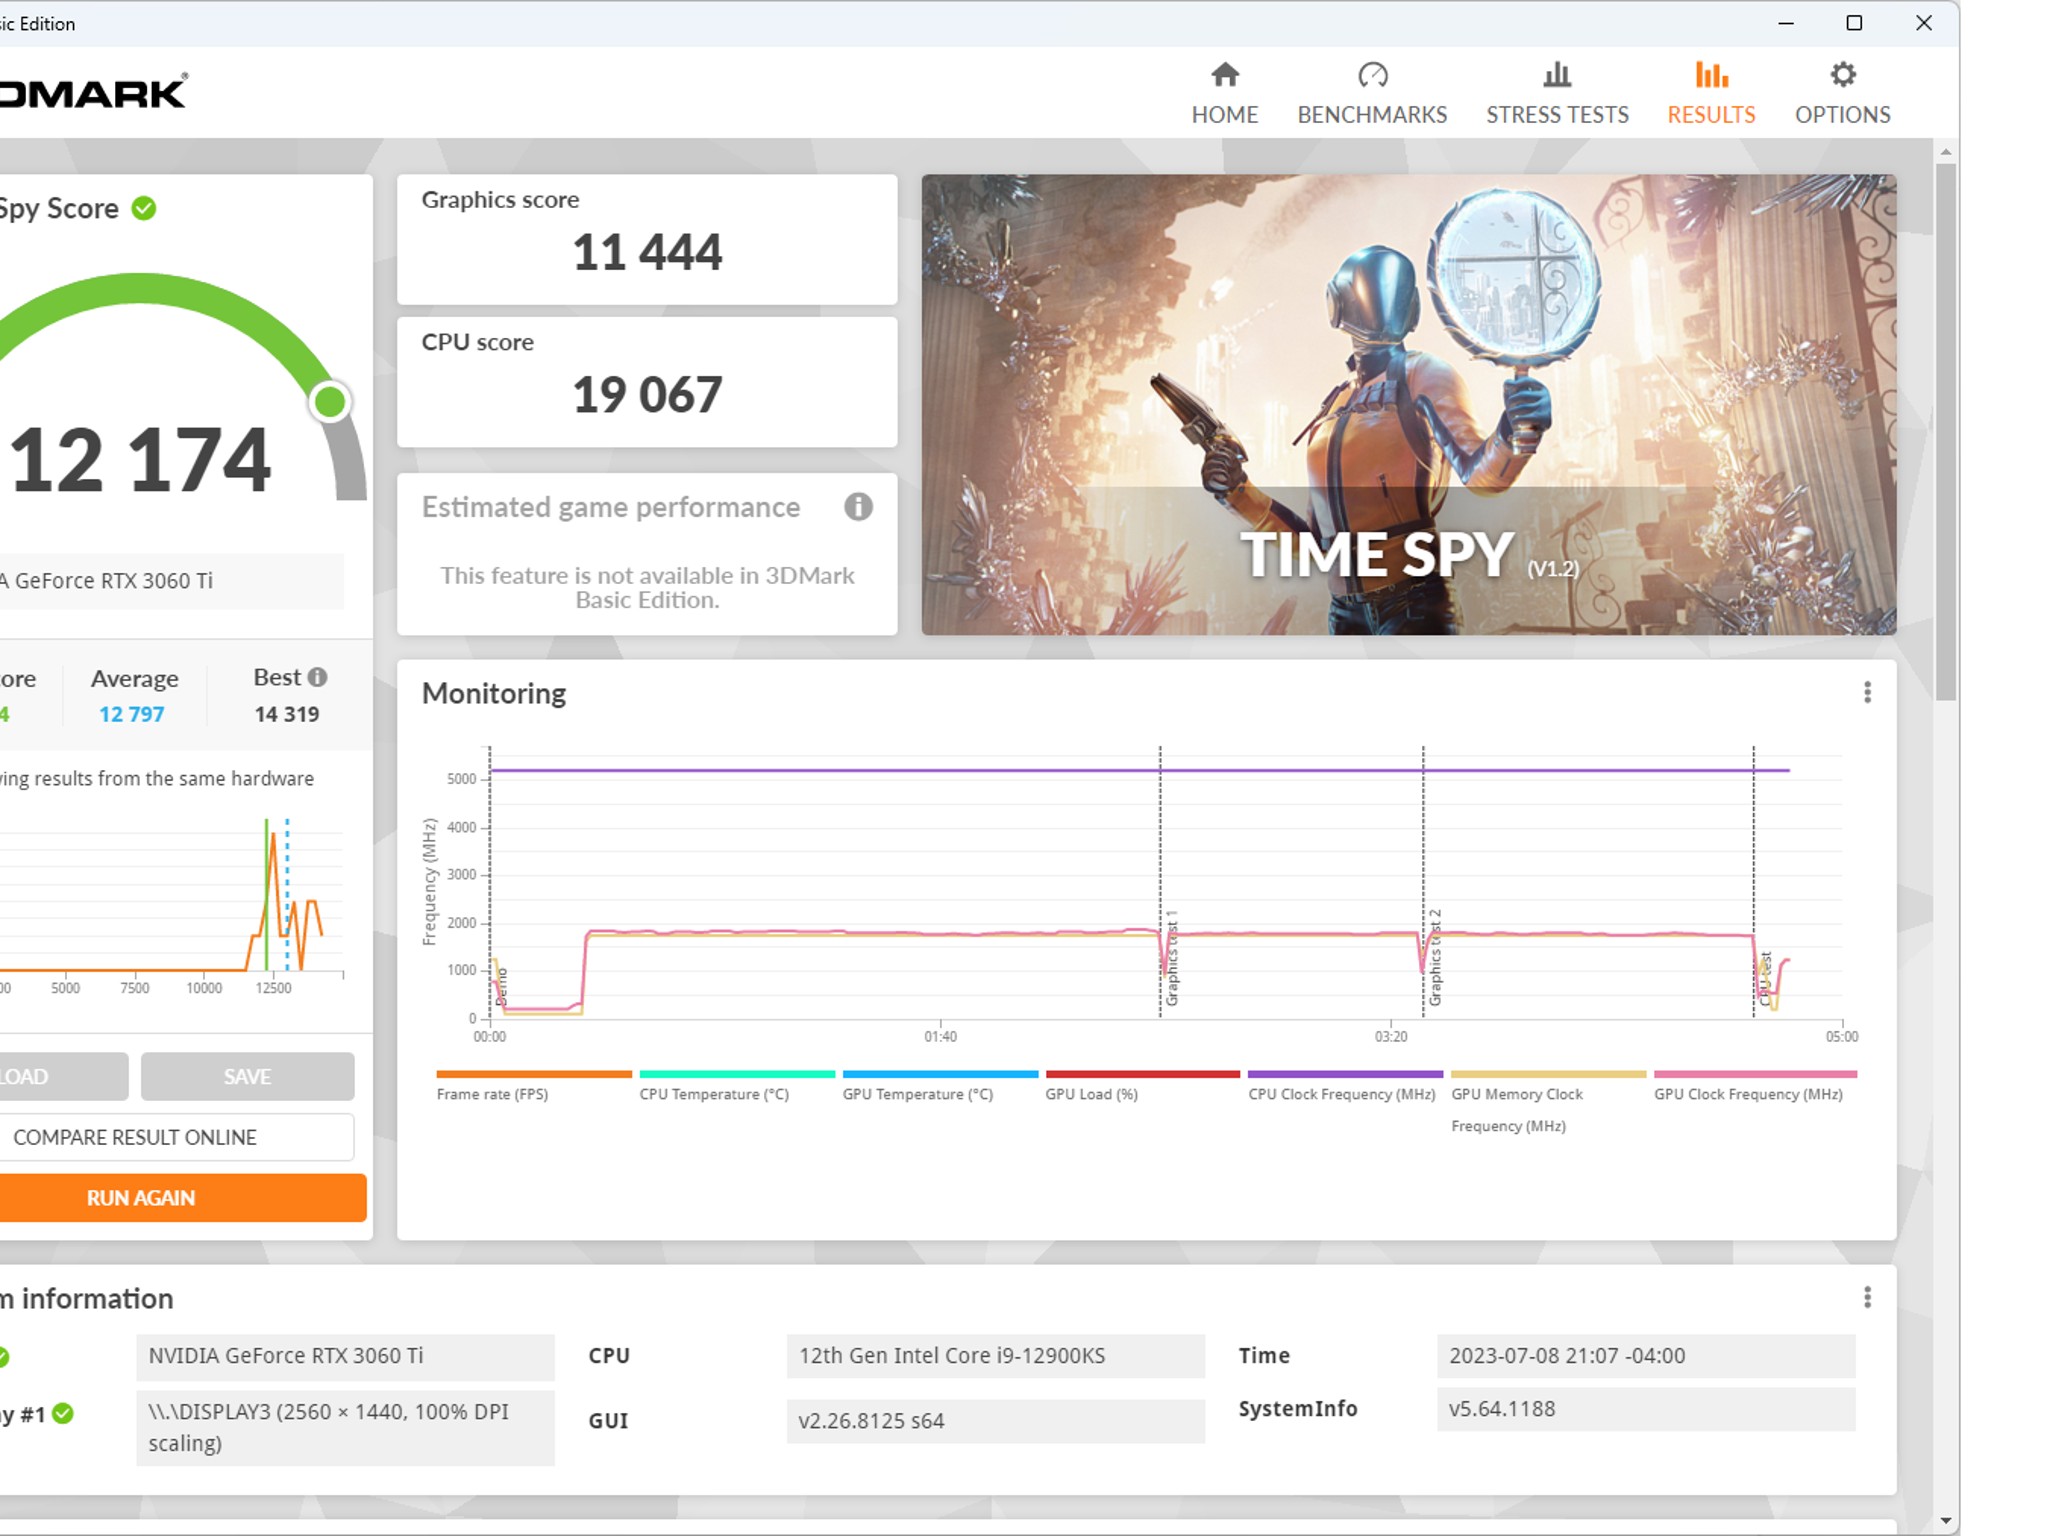Toggle the GPU Clock Frequency (MHz) legend series
Viewport: 2048px width, 1536px height.
pyautogui.click(x=1754, y=1086)
